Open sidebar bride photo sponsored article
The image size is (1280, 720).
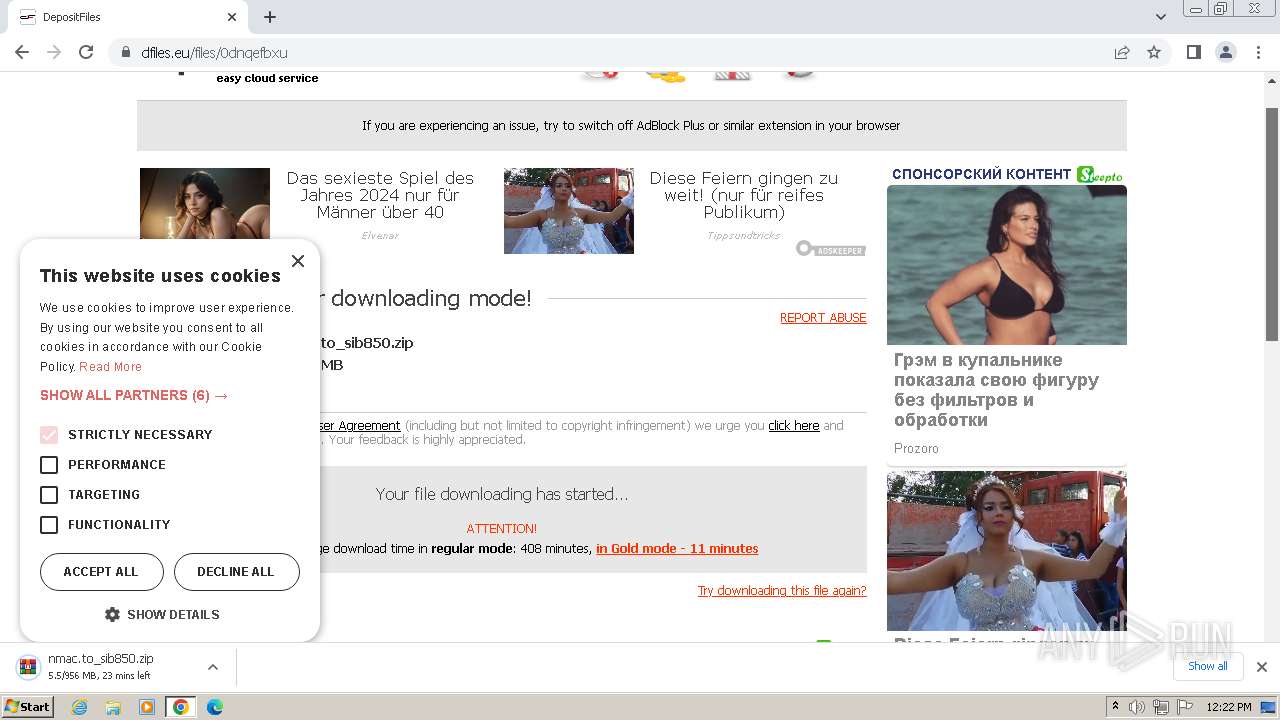1007,551
